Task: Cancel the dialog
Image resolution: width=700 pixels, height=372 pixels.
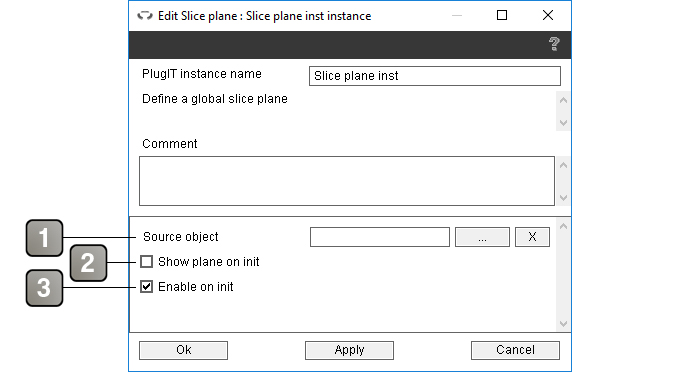Action: pyautogui.click(x=515, y=350)
